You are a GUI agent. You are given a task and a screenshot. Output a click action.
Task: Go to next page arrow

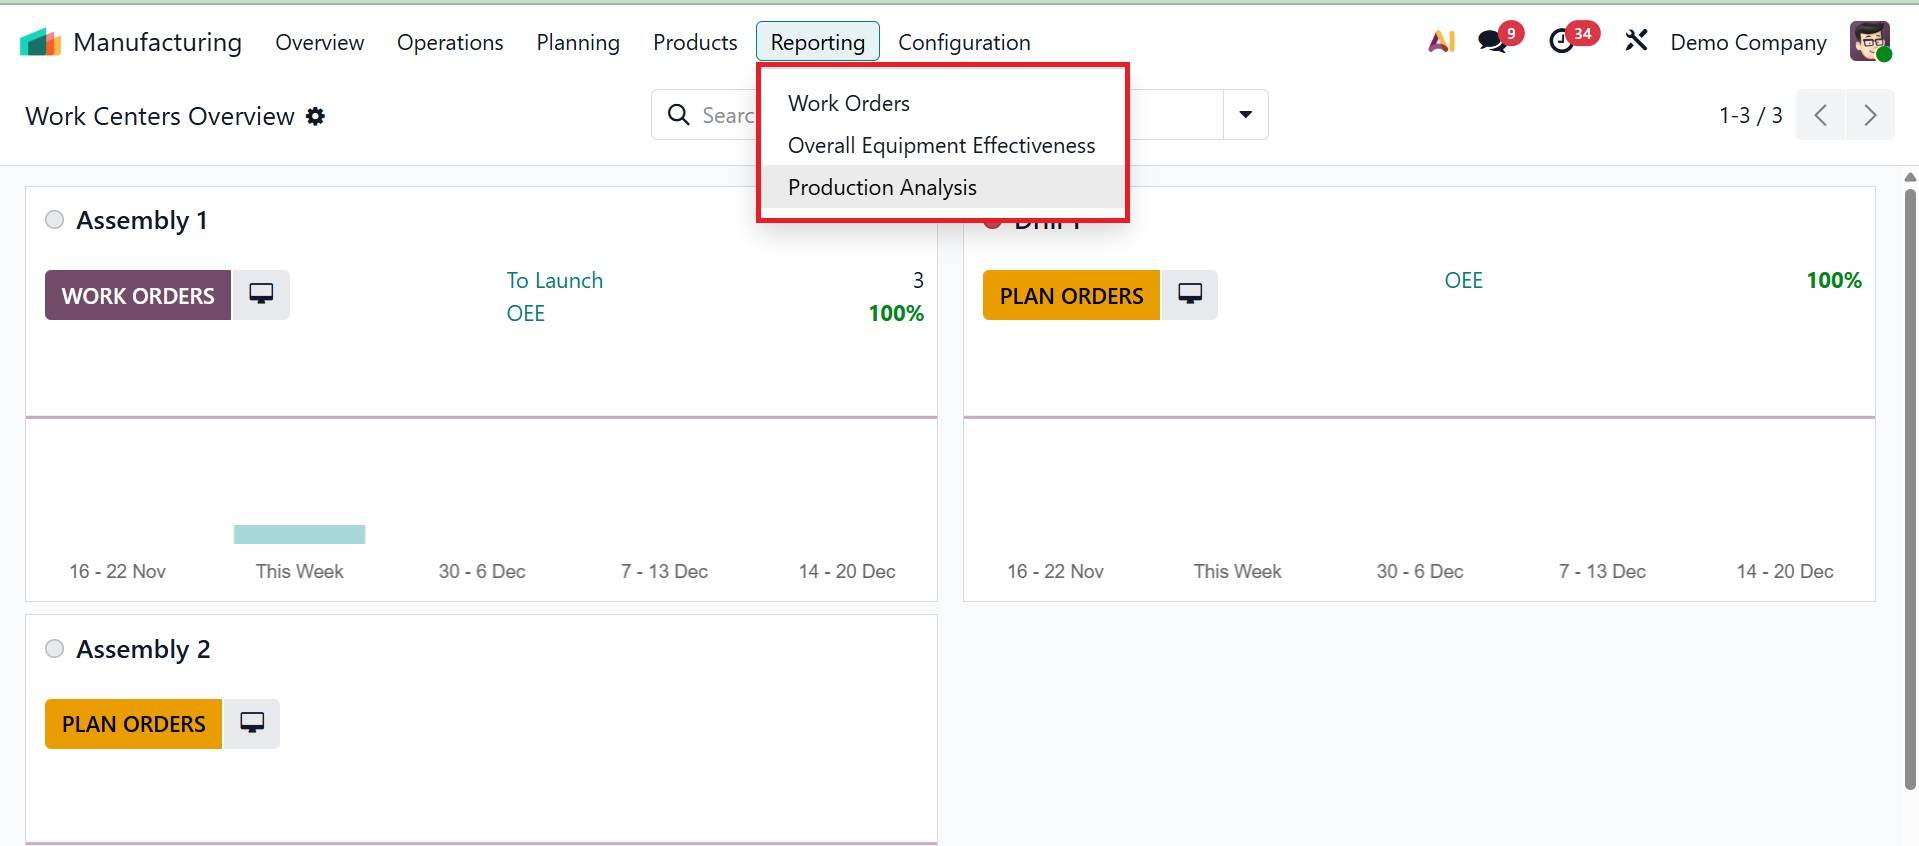click(1869, 115)
